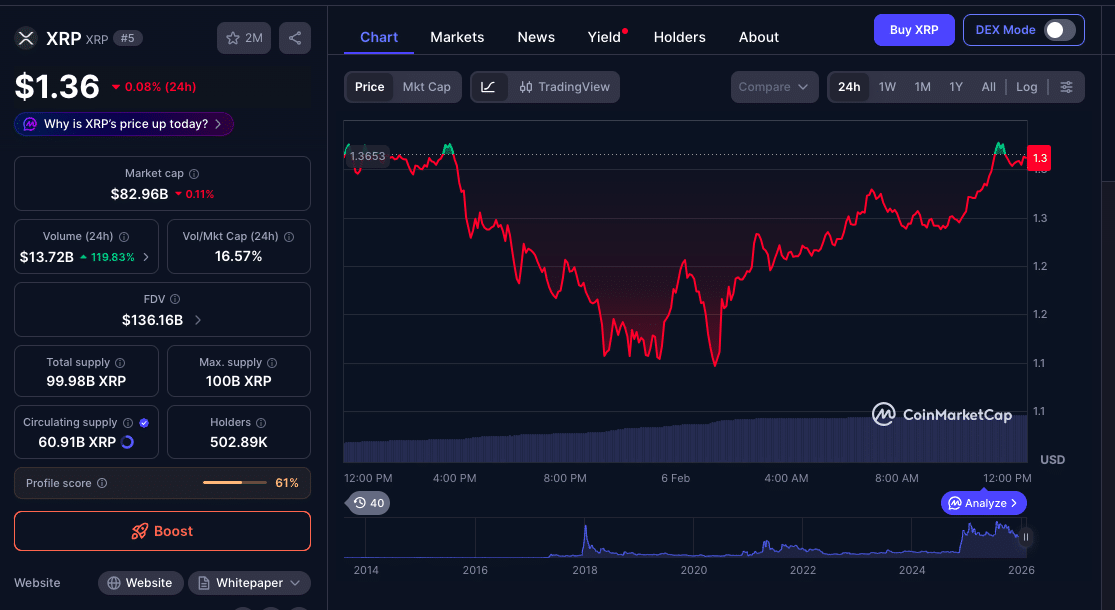Viewport: 1115px width, 610px height.
Task: Open 'Why is XRP's price up today?'
Action: click(124, 124)
